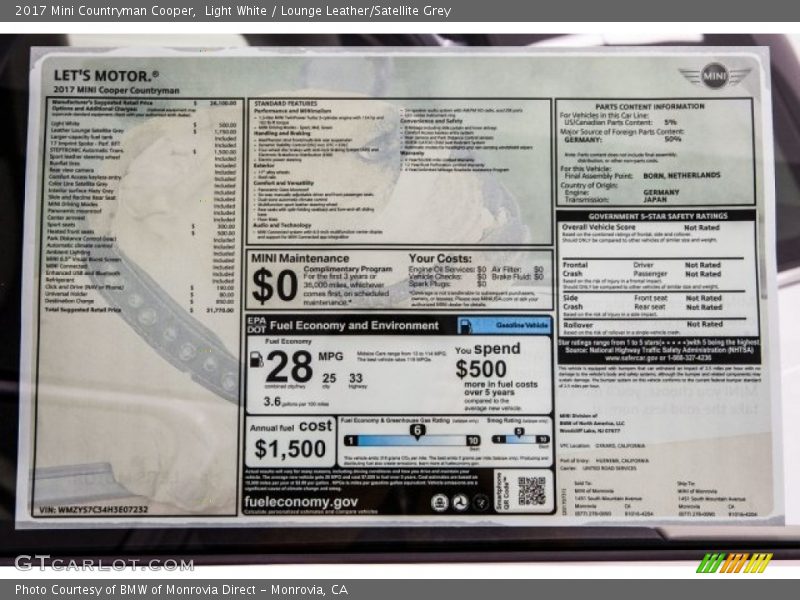Click greenhouse gas rating marker 6

coord(417,432)
